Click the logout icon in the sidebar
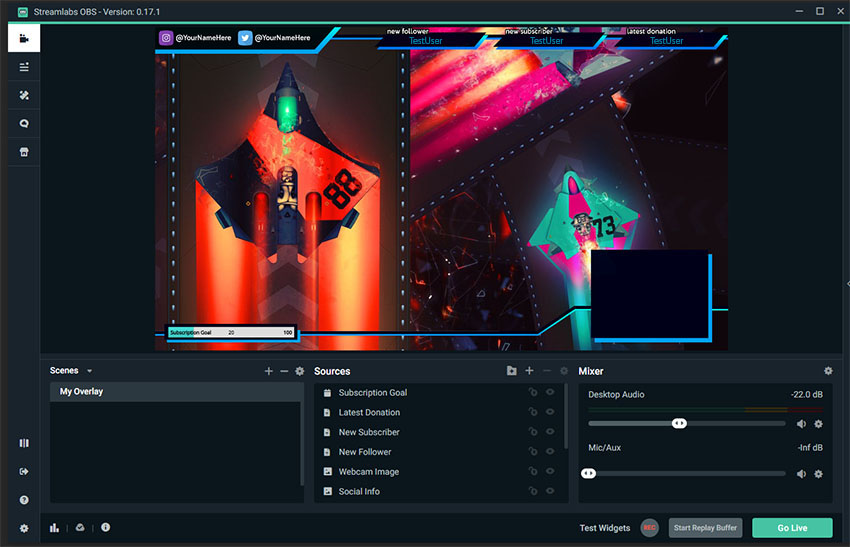Image resolution: width=850 pixels, height=547 pixels. [24, 472]
